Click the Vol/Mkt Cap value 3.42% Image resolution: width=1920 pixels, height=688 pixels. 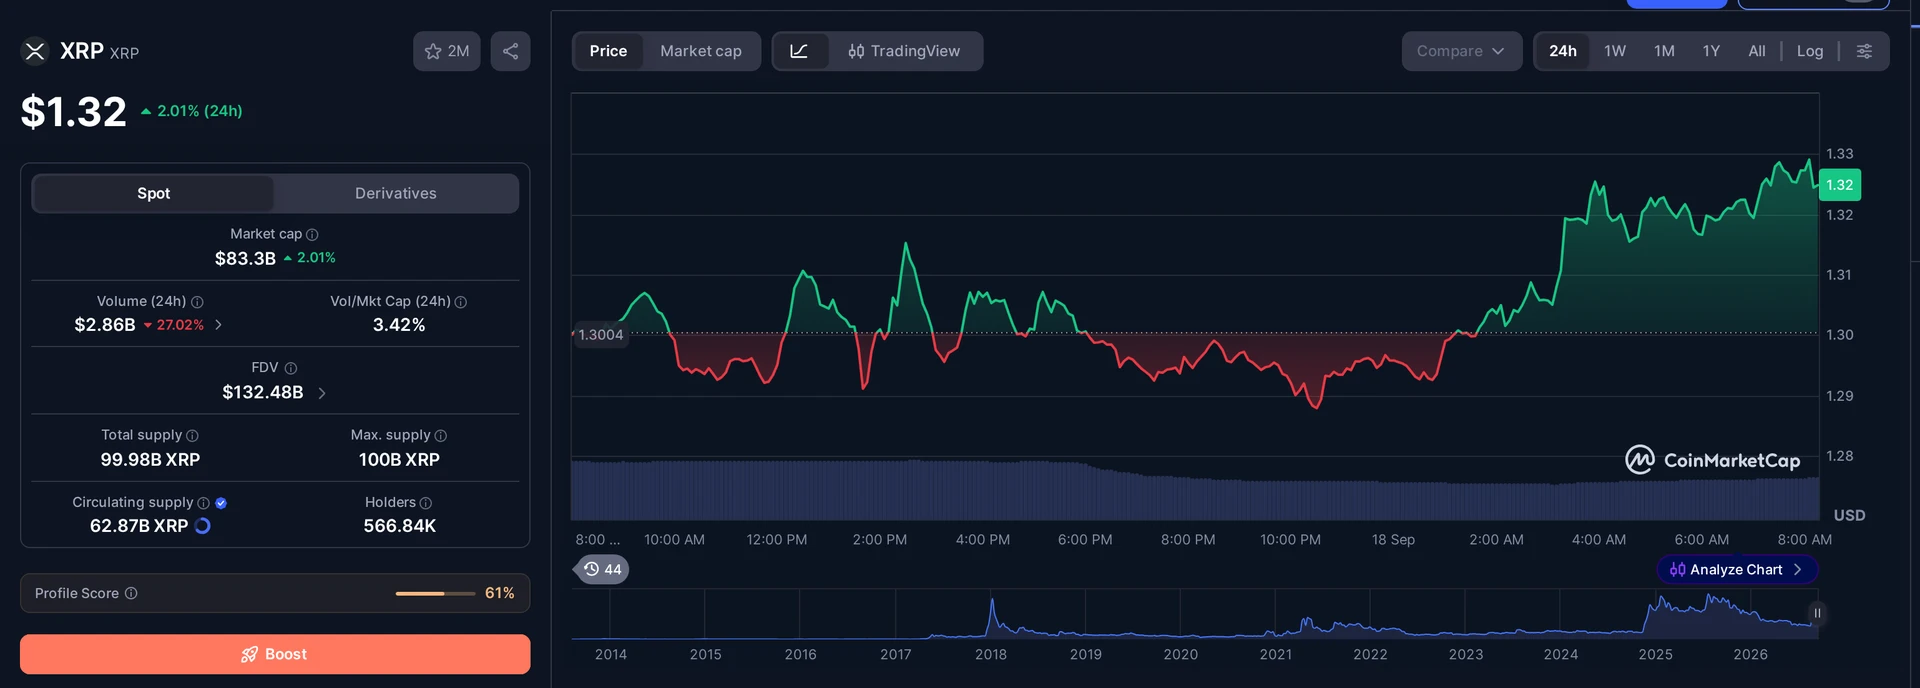[399, 325]
